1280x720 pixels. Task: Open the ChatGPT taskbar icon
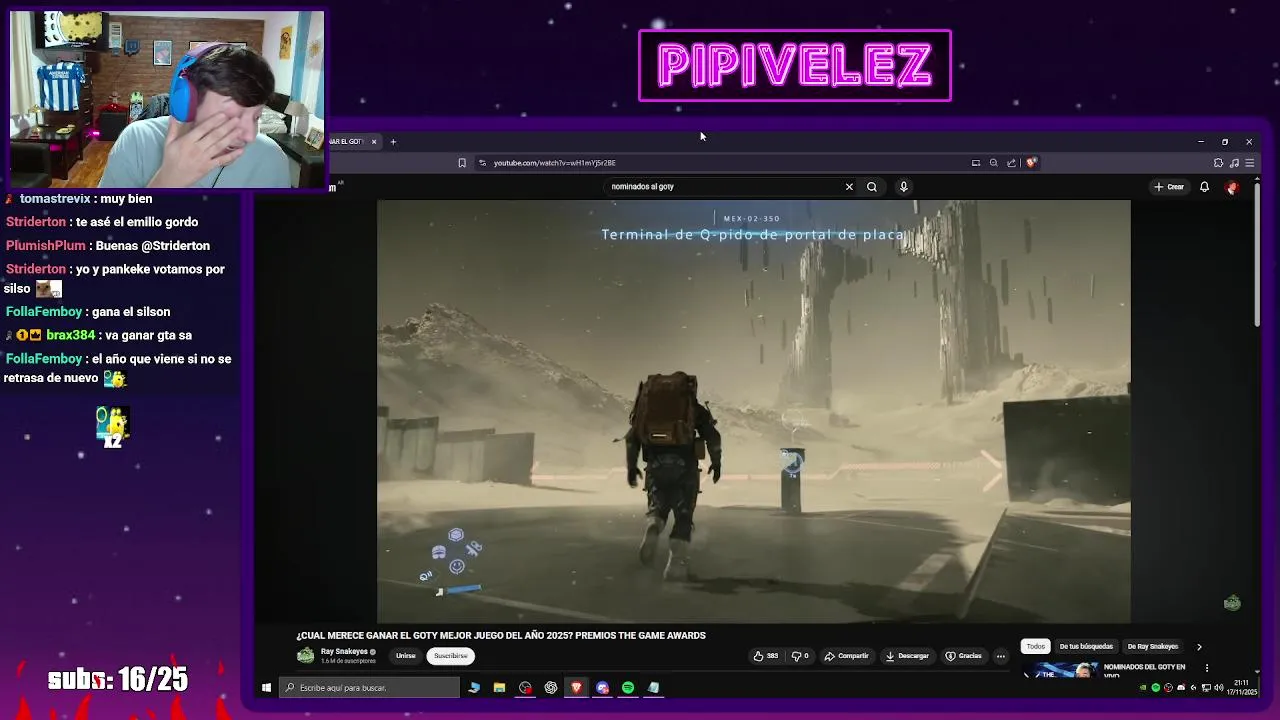[551, 688]
